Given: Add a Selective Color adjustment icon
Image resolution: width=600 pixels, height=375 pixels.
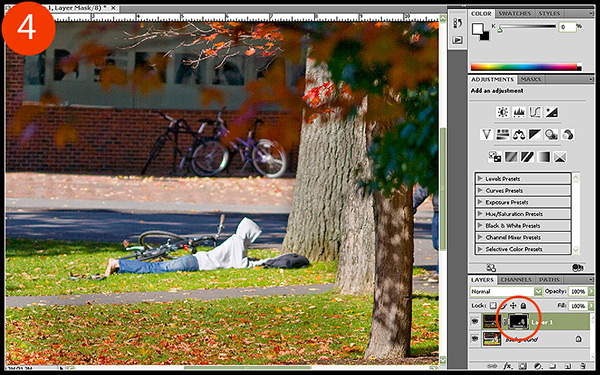Looking at the screenshot, I should pos(560,157).
